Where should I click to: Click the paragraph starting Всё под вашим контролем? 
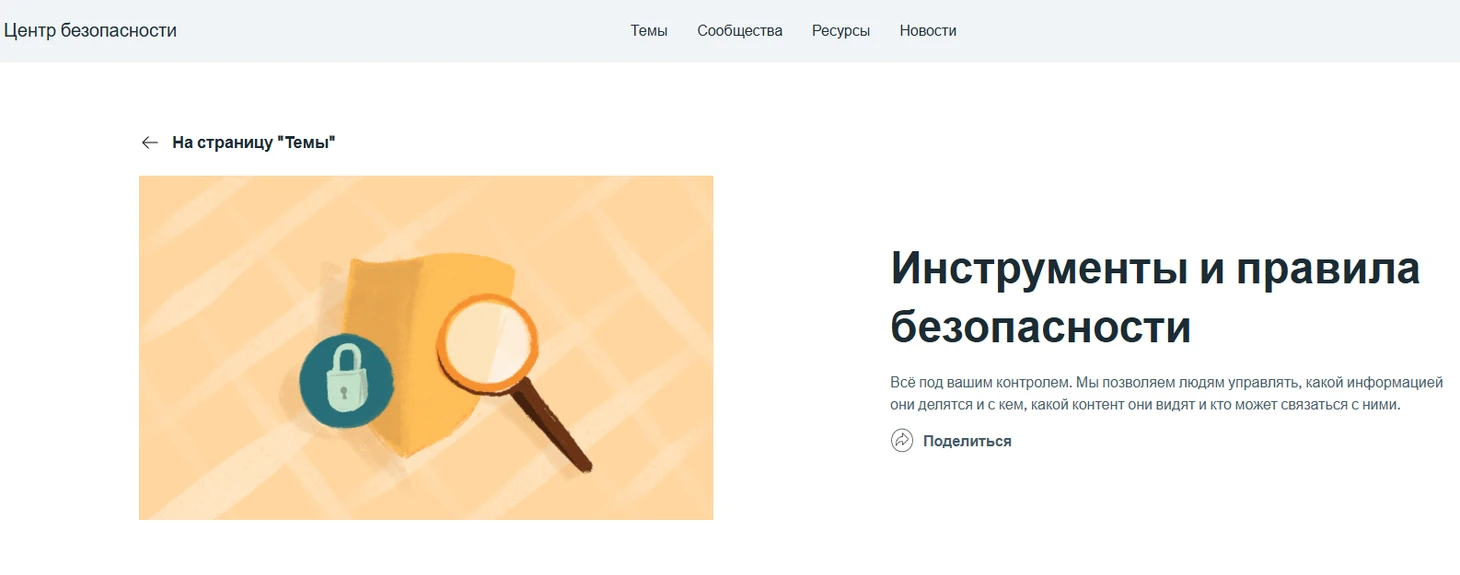1166,394
